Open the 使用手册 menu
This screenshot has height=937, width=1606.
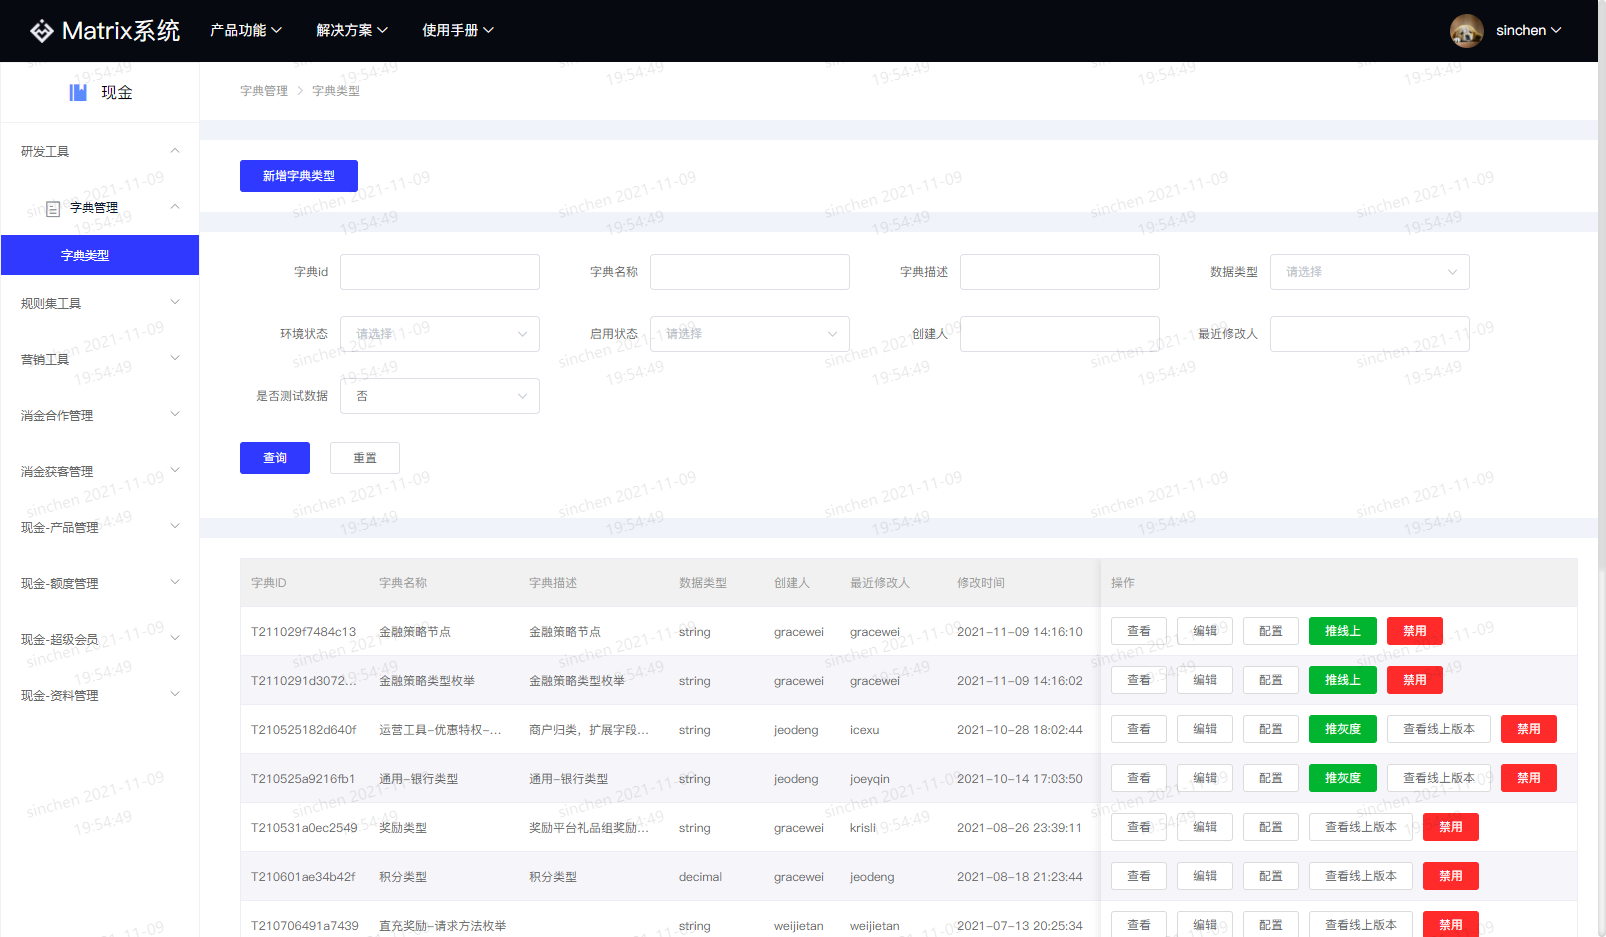pos(458,30)
